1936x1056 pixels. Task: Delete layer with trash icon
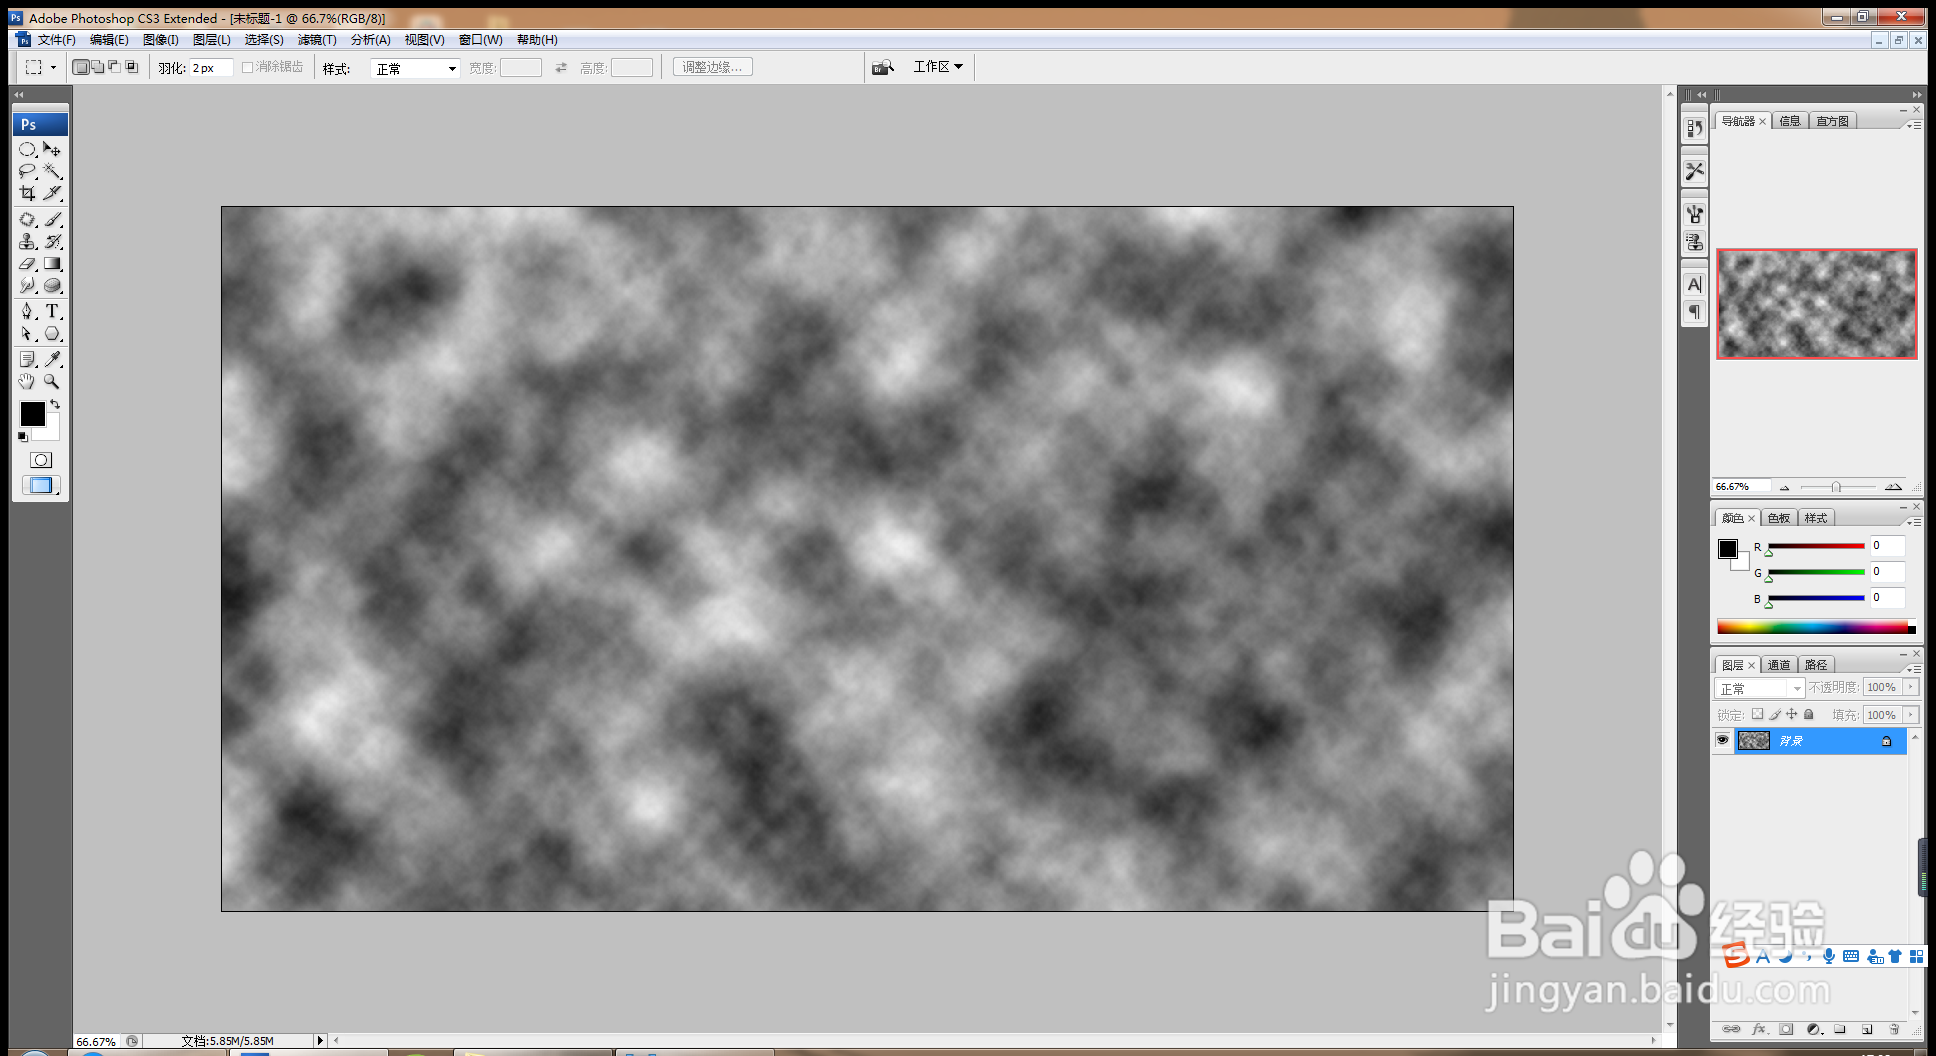pos(1894,1029)
